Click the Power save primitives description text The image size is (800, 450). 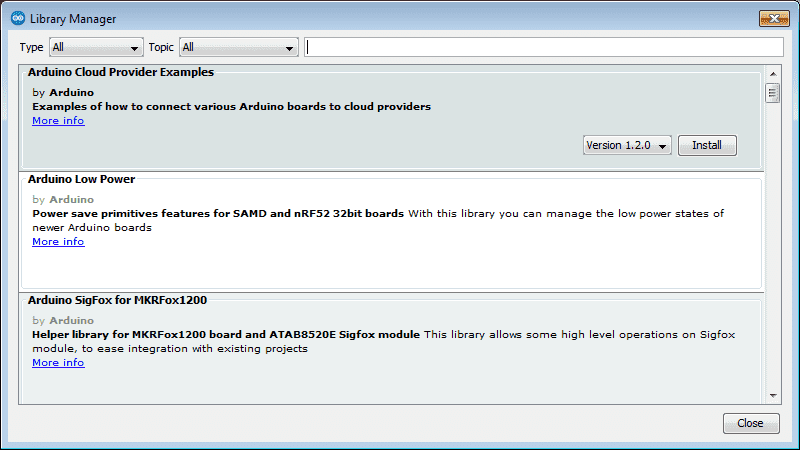point(218,214)
